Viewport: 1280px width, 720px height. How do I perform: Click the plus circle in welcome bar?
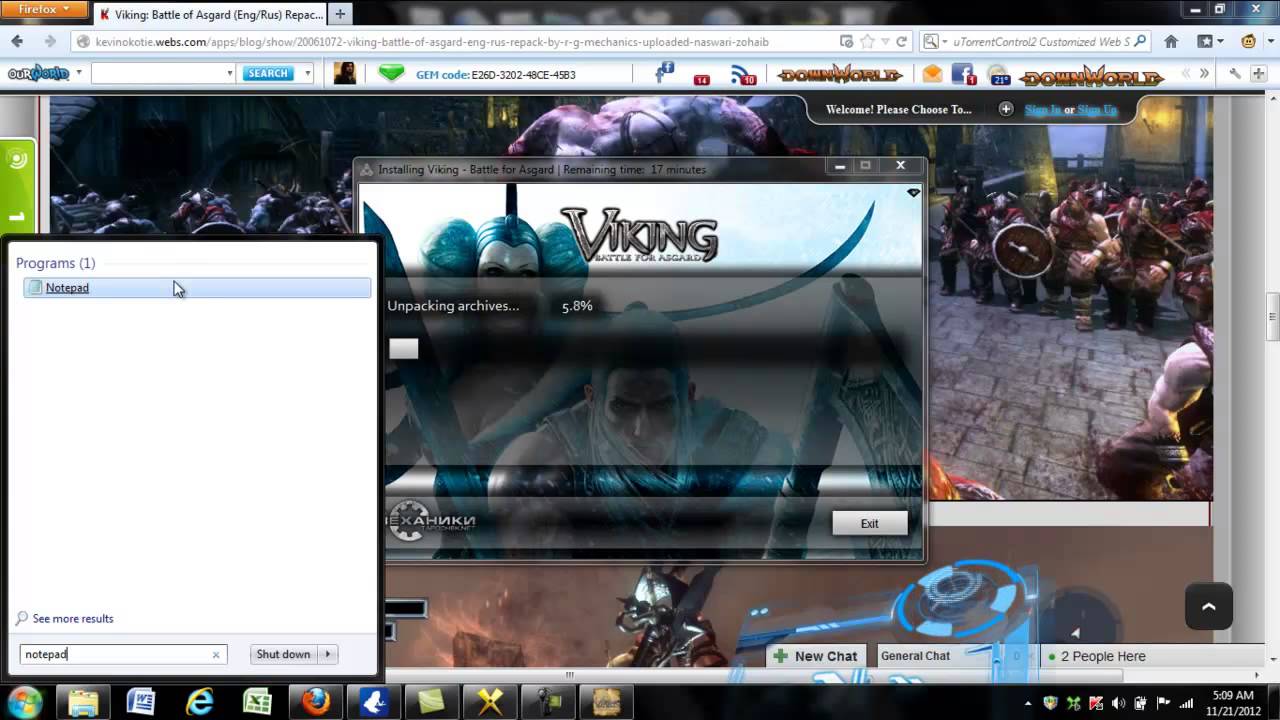1005,109
